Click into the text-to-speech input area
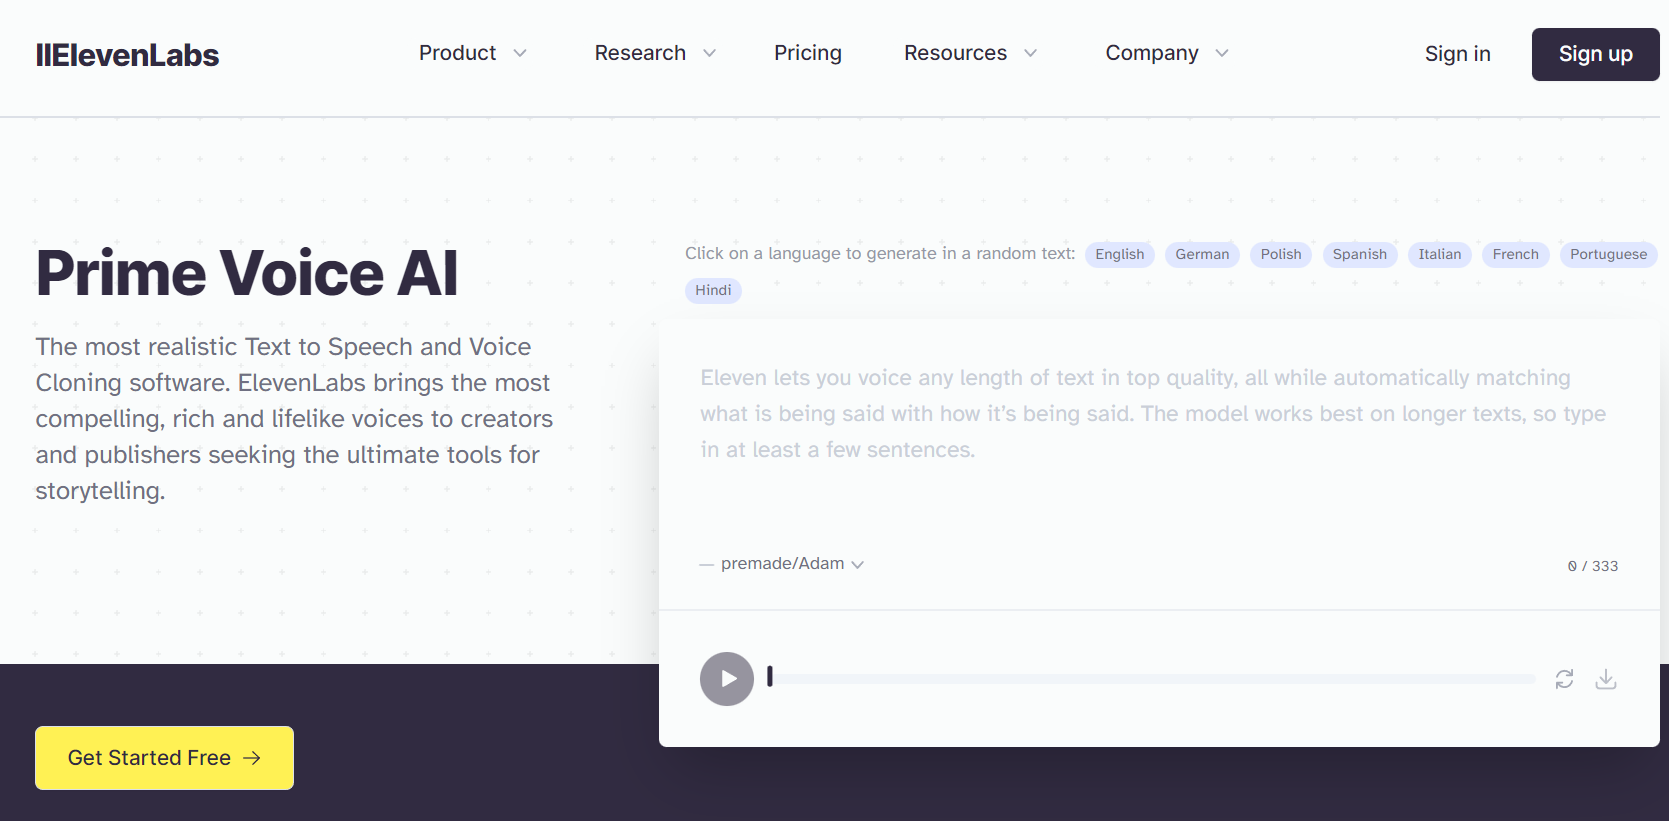Screen dimensions: 1669x821 1158,432
